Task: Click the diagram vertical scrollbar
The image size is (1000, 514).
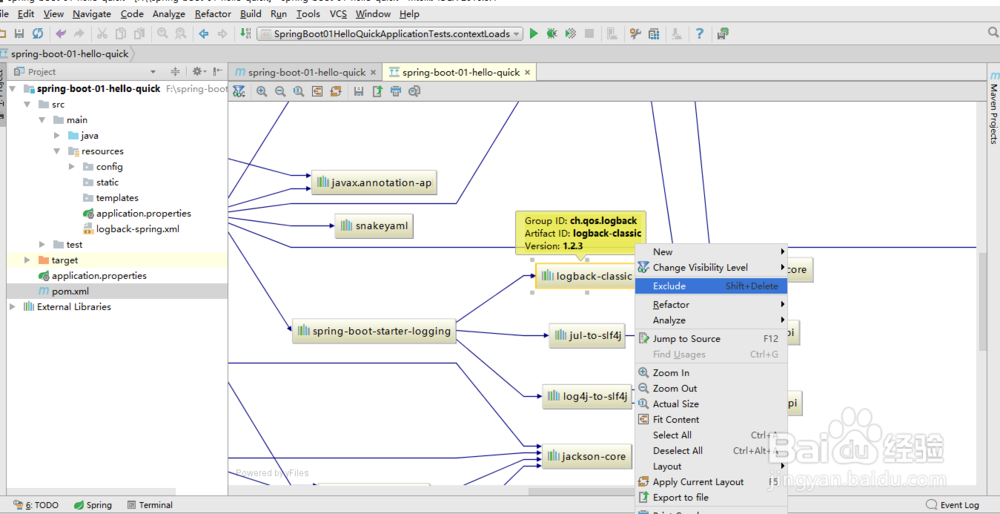Action: point(982,300)
